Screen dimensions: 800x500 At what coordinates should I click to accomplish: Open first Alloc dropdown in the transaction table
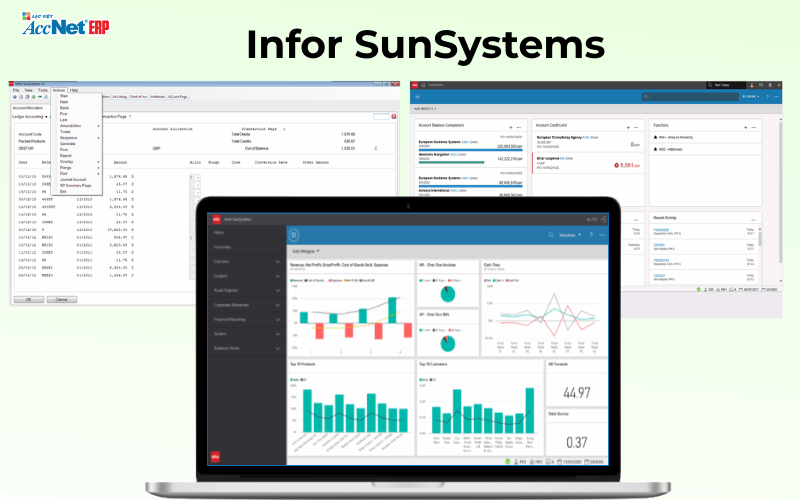click(197, 178)
